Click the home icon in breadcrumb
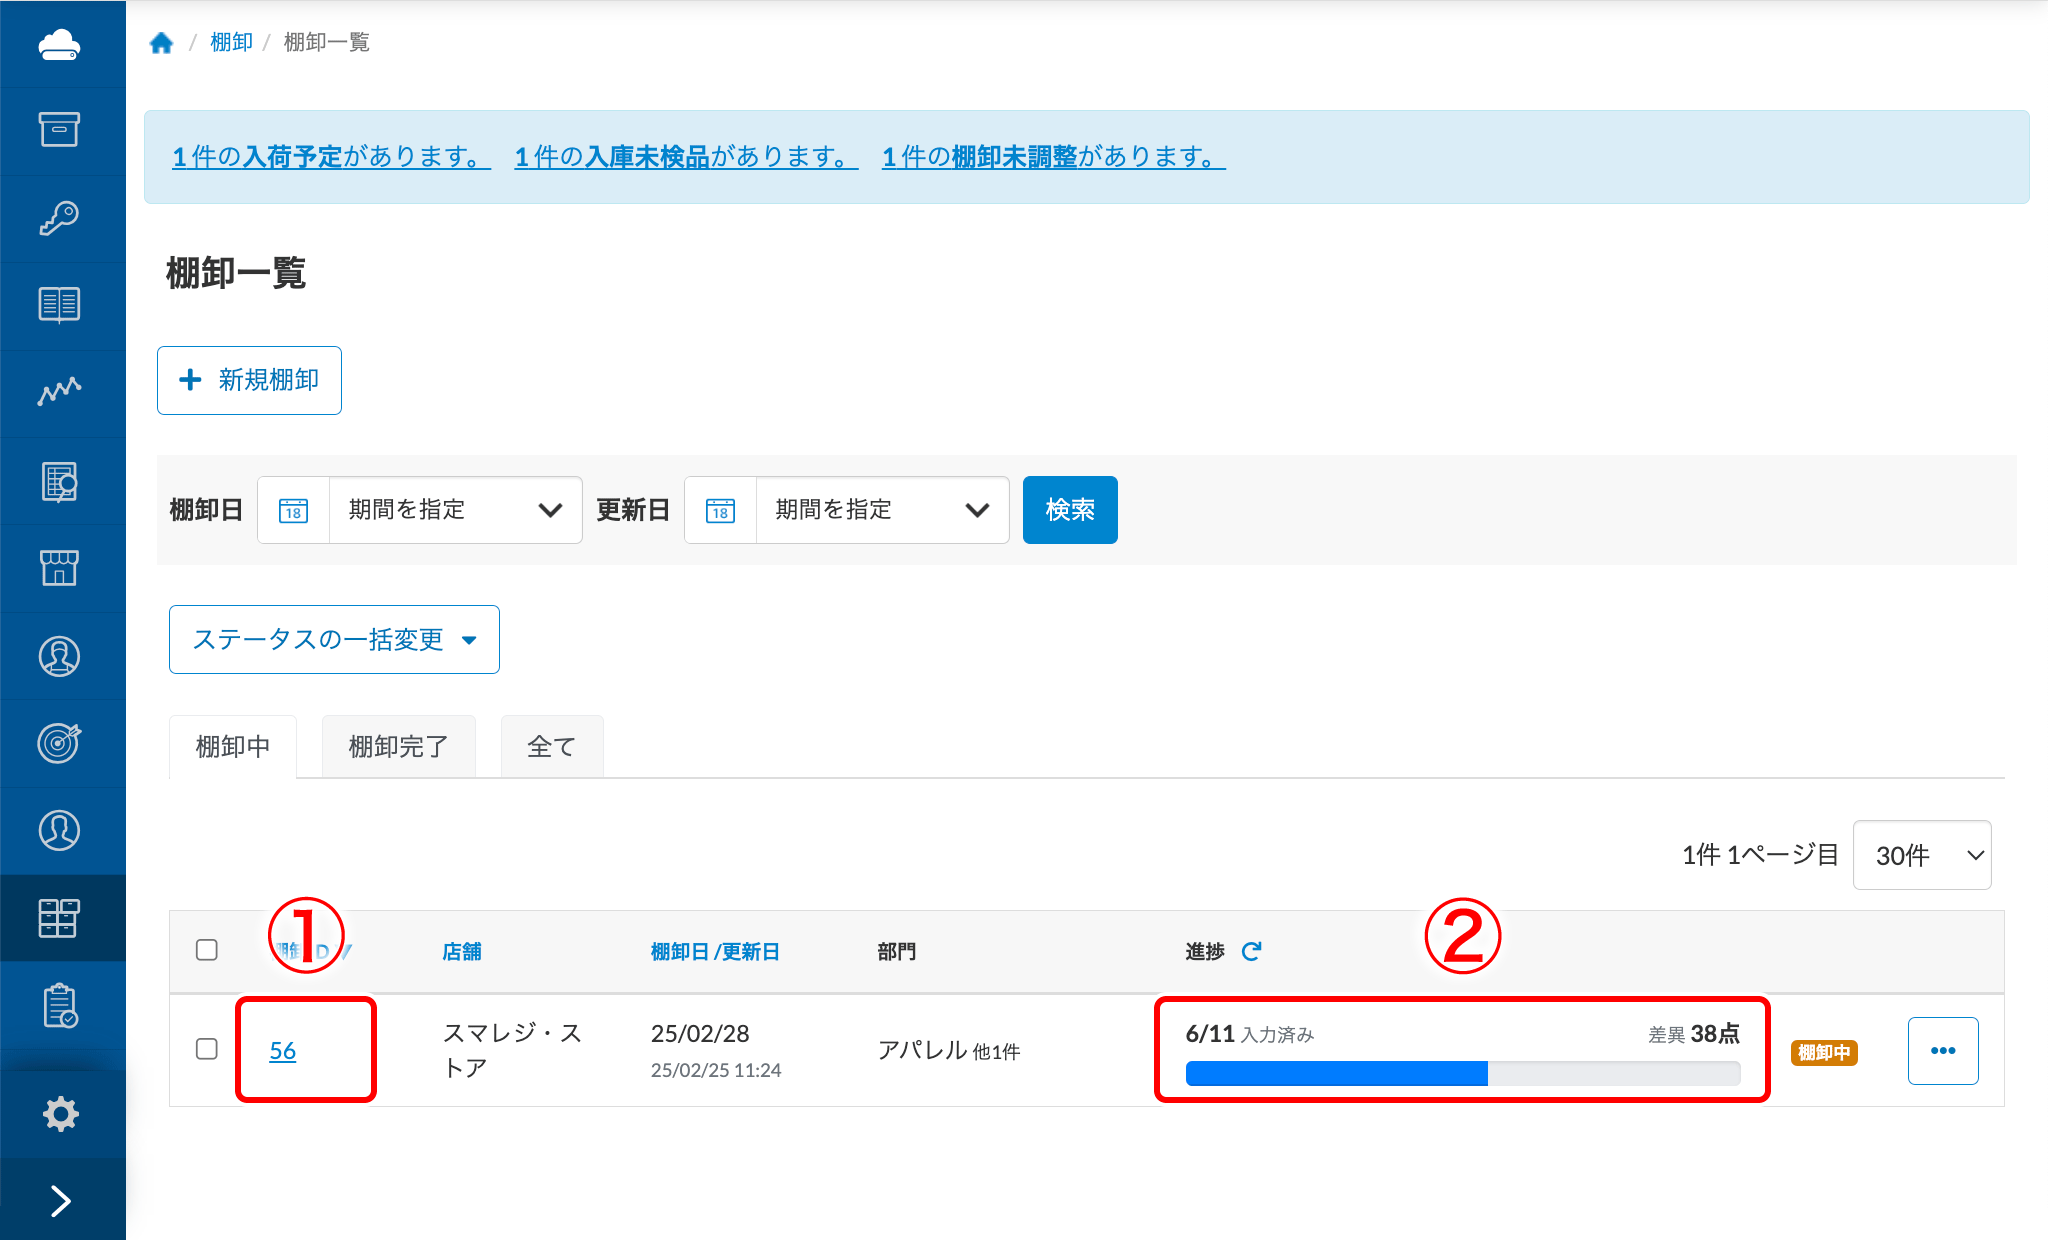 [161, 43]
